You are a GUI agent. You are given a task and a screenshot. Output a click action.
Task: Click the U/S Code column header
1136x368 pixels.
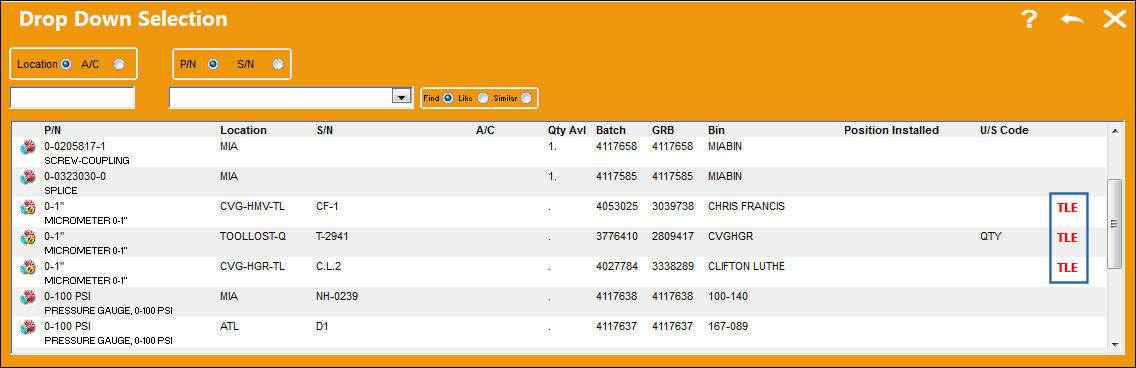pyautogui.click(x=1004, y=130)
